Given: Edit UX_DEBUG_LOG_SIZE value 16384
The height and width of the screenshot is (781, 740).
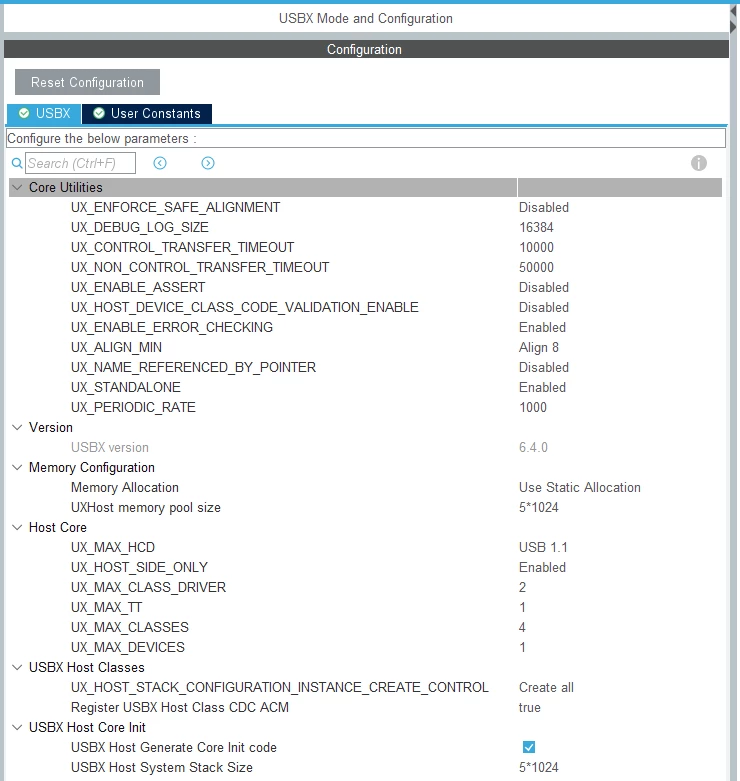Looking at the screenshot, I should click(x=536, y=227).
